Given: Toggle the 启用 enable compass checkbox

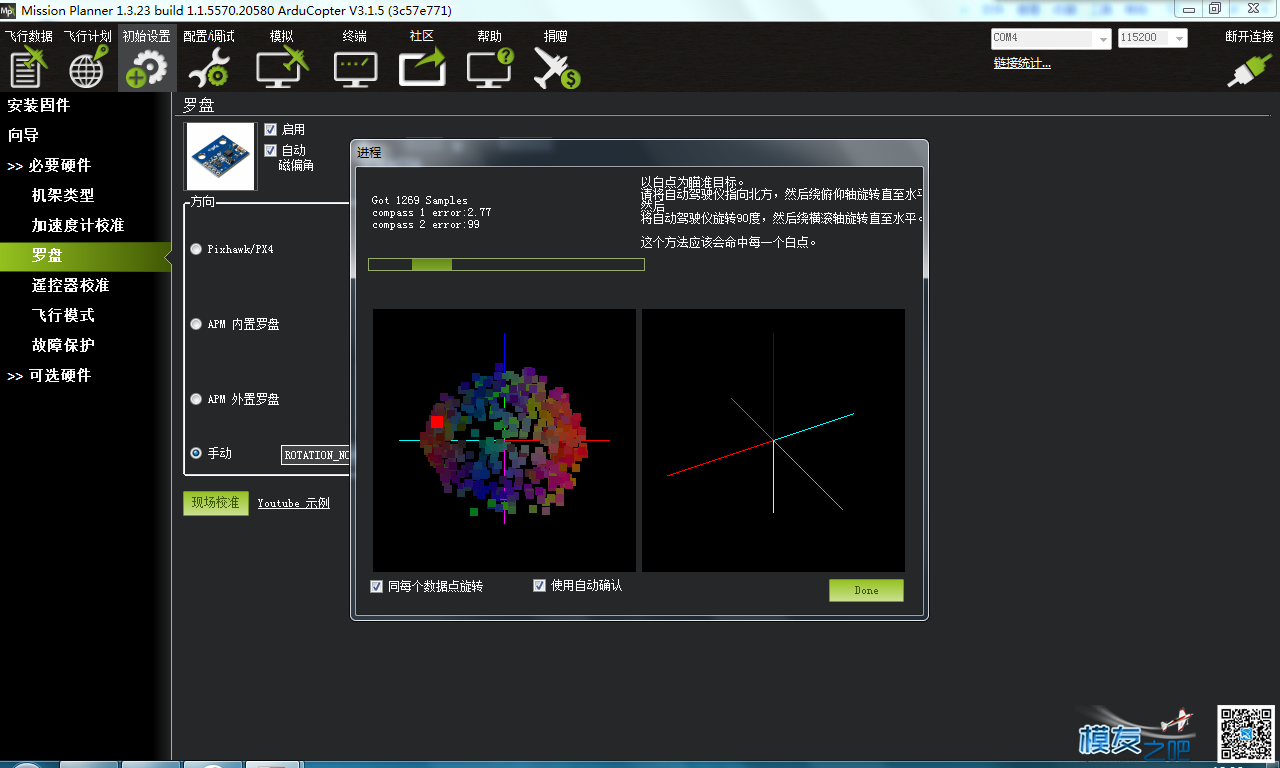Looking at the screenshot, I should coord(271,130).
